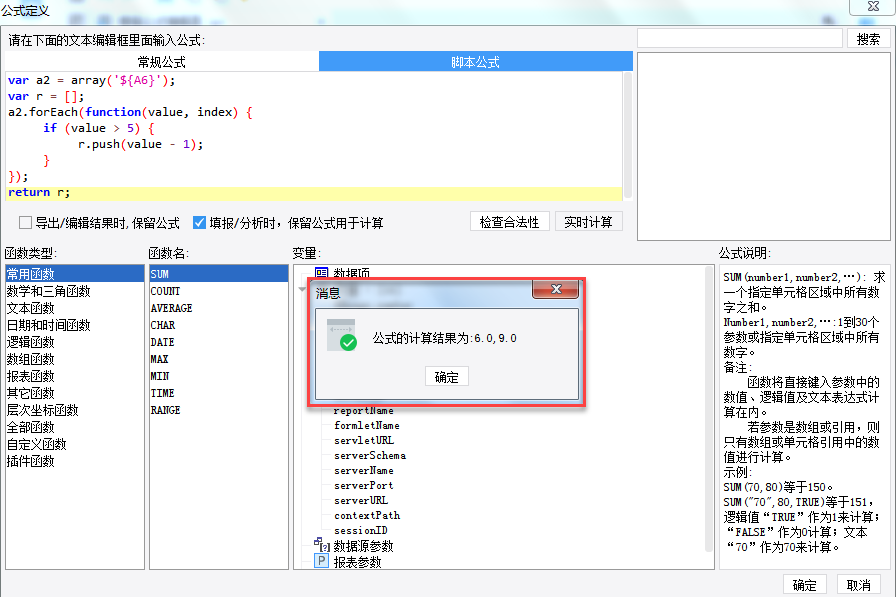Confirm with bottom 确定 button
Image resolution: width=896 pixels, height=597 pixels.
805,585
